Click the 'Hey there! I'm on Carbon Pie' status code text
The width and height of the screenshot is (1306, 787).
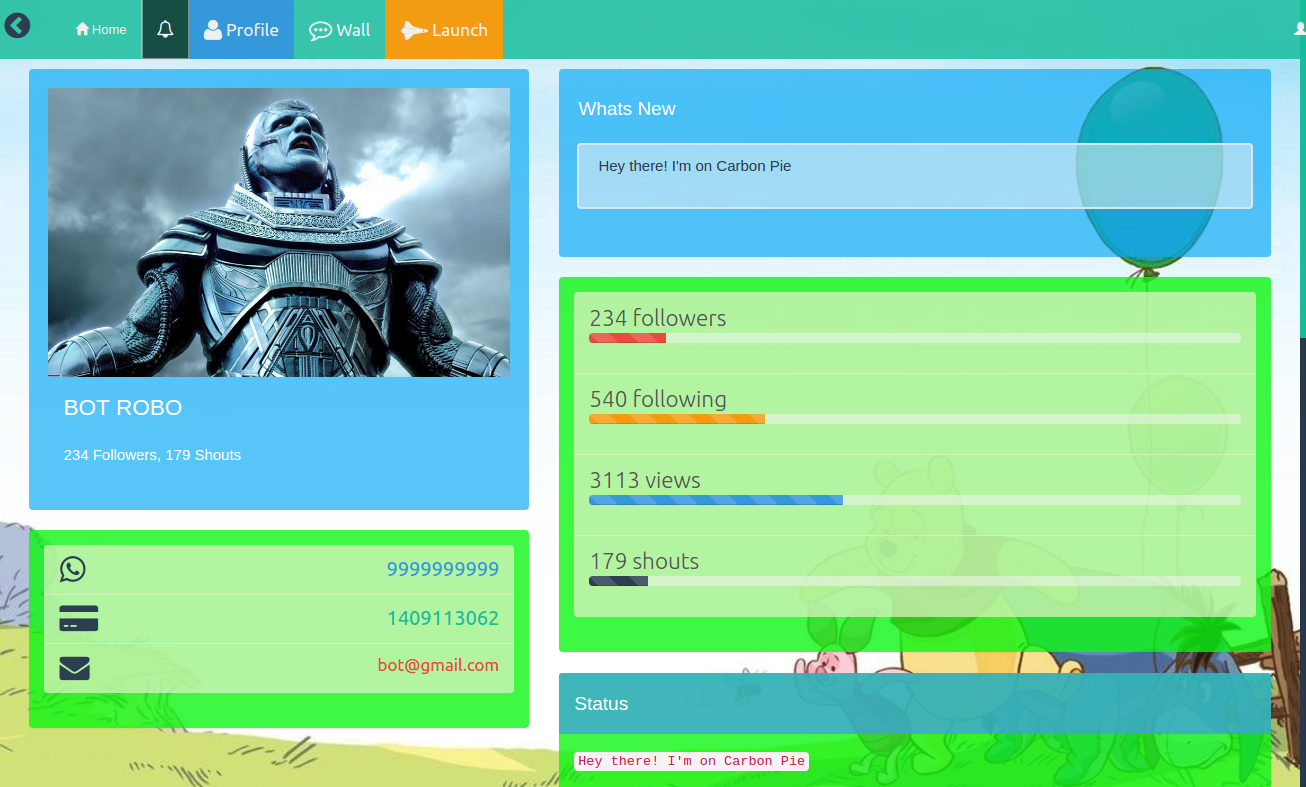point(692,761)
